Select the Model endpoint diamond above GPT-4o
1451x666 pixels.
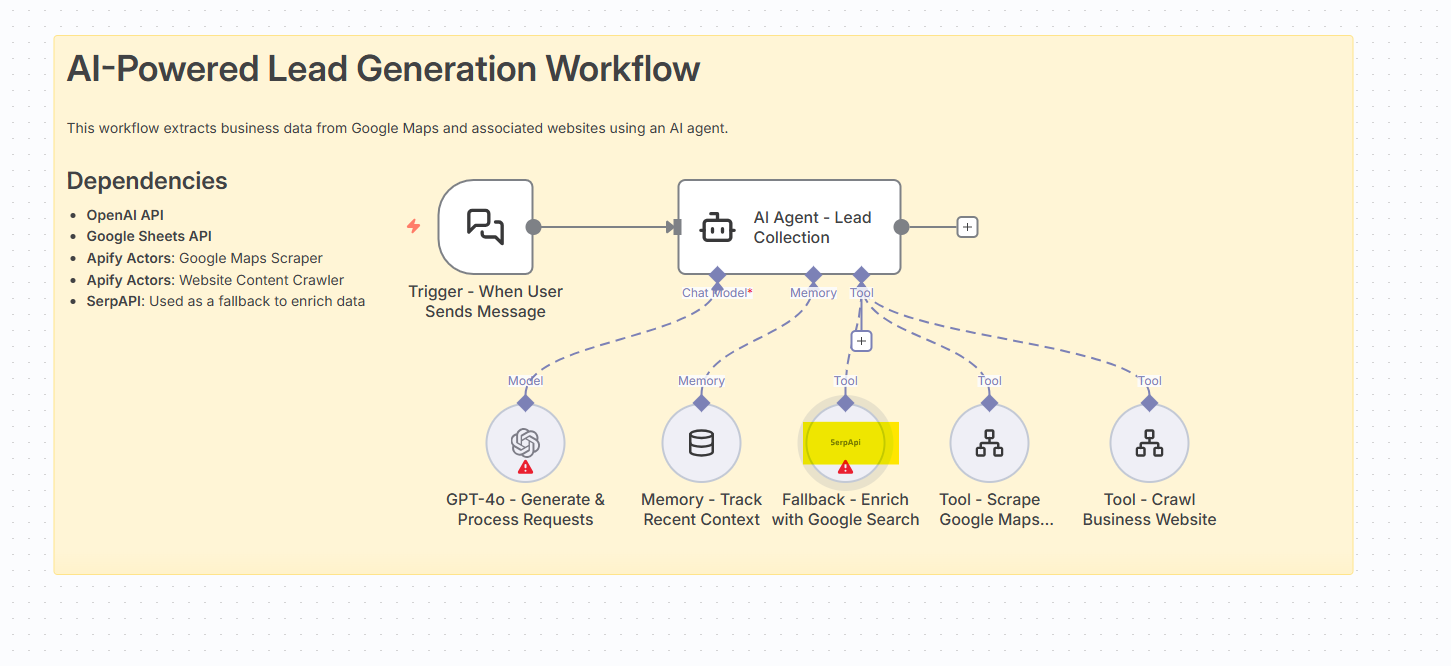(525, 402)
